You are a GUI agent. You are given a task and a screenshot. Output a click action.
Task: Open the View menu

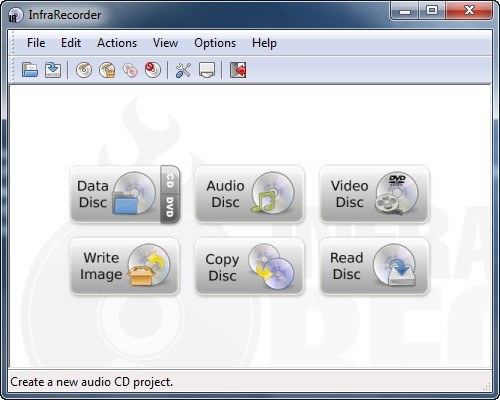click(x=165, y=43)
